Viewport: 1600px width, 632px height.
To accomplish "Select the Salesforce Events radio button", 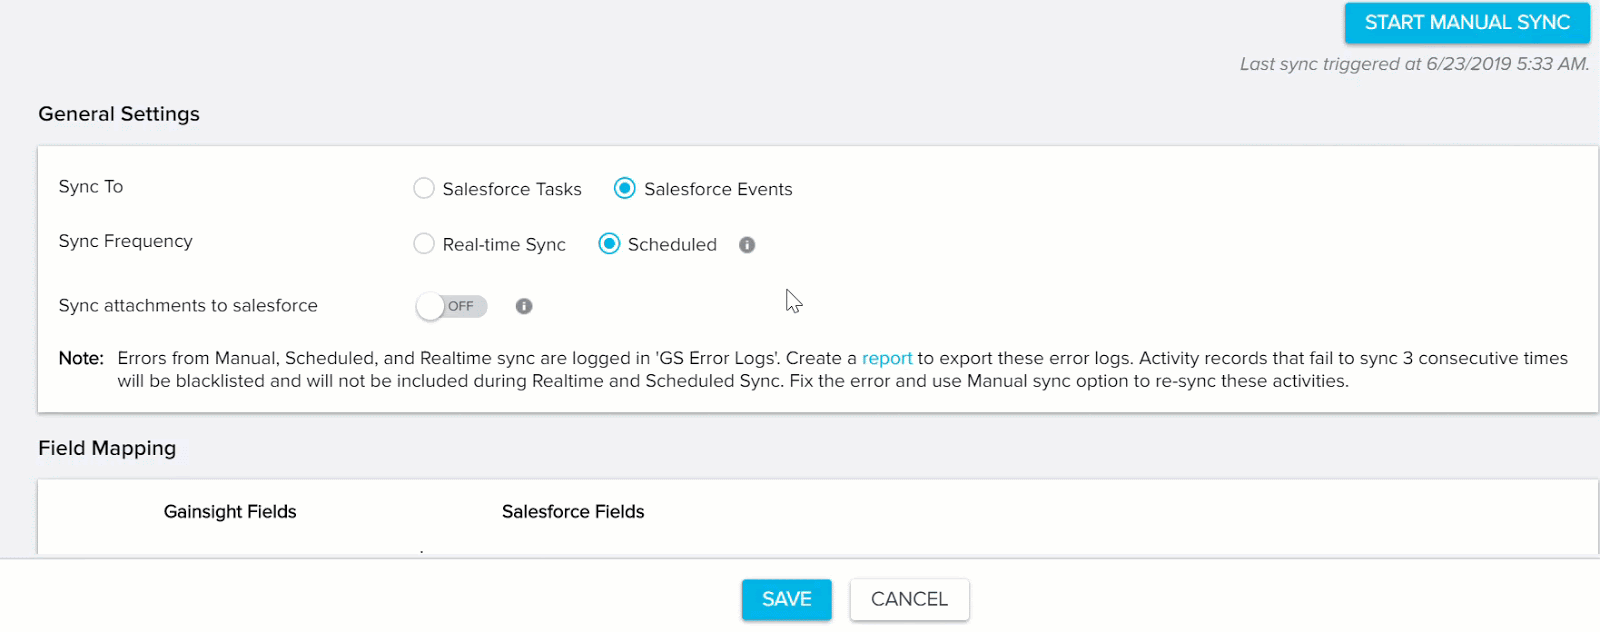I will tap(625, 188).
